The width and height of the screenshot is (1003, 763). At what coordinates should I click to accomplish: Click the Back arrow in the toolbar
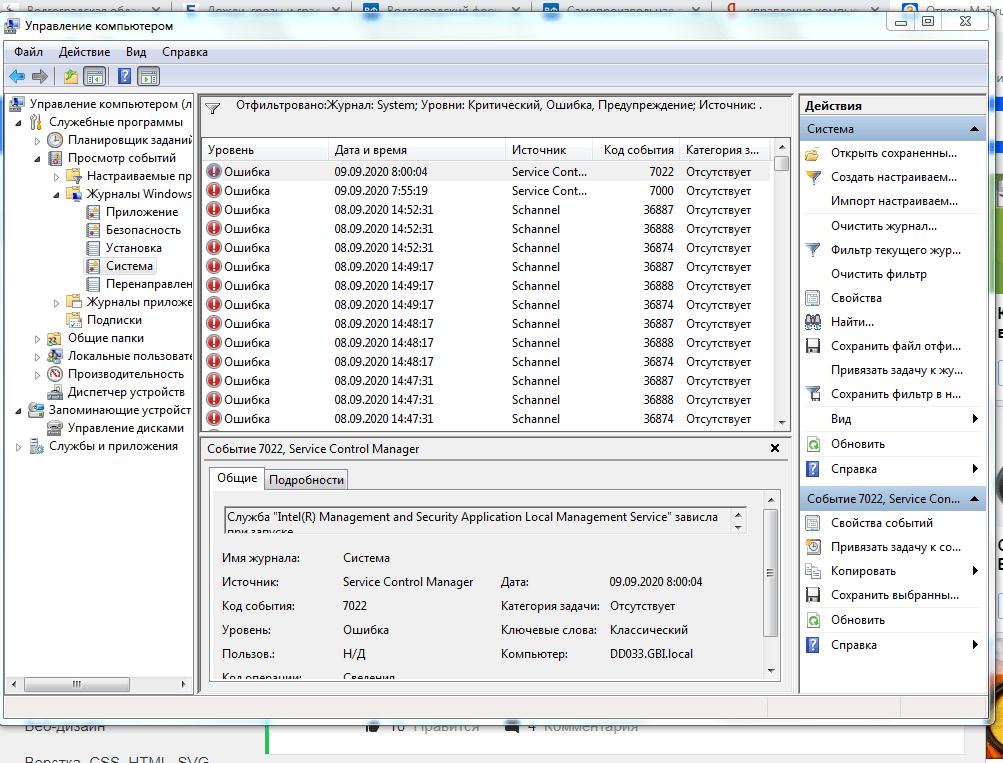tap(17, 76)
